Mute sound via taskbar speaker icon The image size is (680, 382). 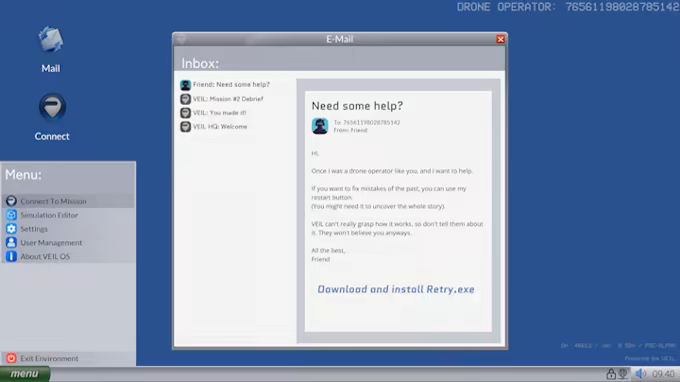pyautogui.click(x=641, y=373)
